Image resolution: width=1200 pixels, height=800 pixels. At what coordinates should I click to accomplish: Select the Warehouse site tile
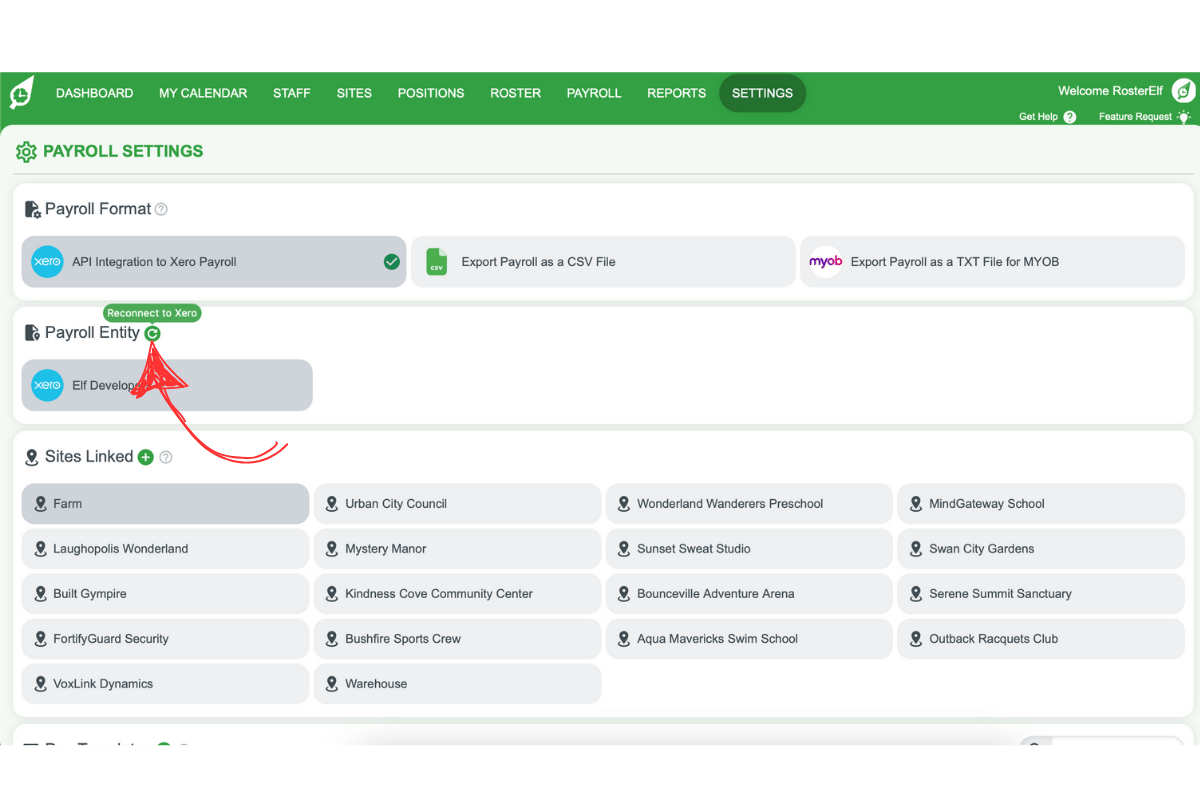click(457, 683)
